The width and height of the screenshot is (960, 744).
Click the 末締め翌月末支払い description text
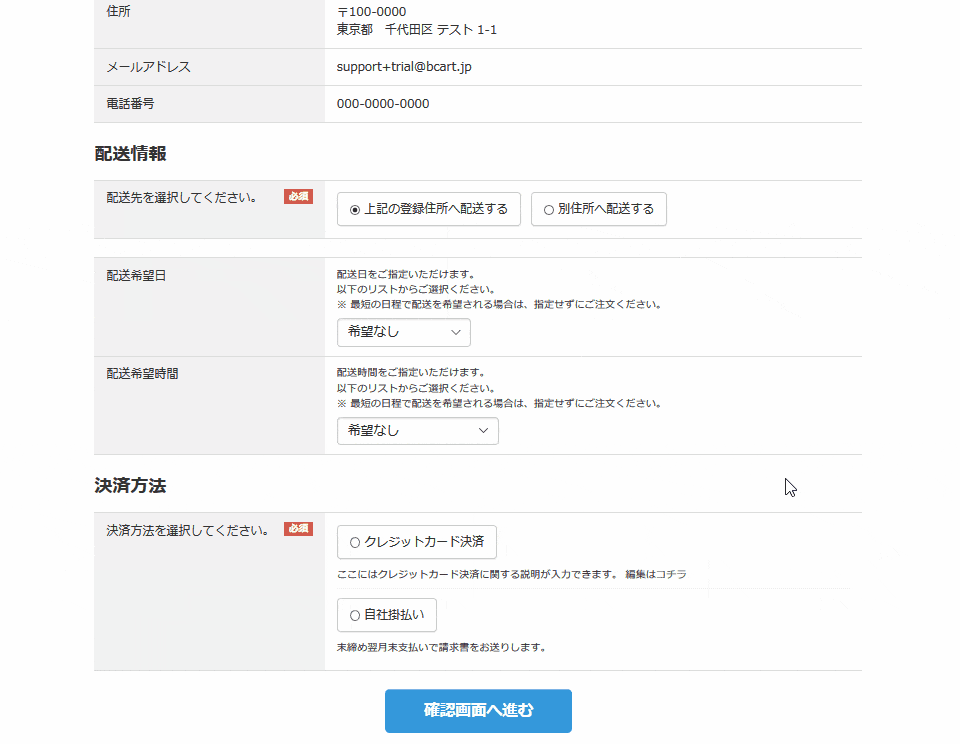(441, 647)
